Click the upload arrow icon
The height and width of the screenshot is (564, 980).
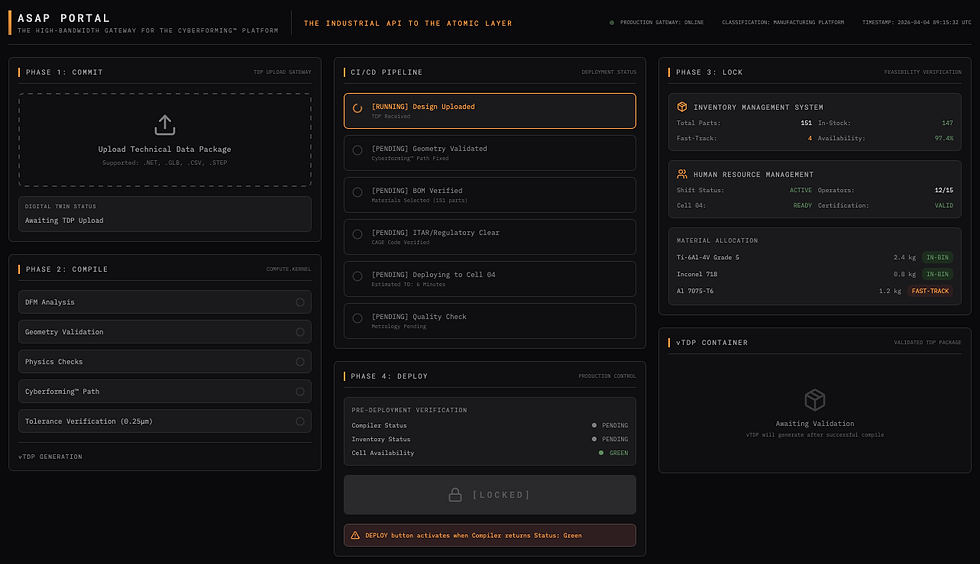pyautogui.click(x=165, y=125)
